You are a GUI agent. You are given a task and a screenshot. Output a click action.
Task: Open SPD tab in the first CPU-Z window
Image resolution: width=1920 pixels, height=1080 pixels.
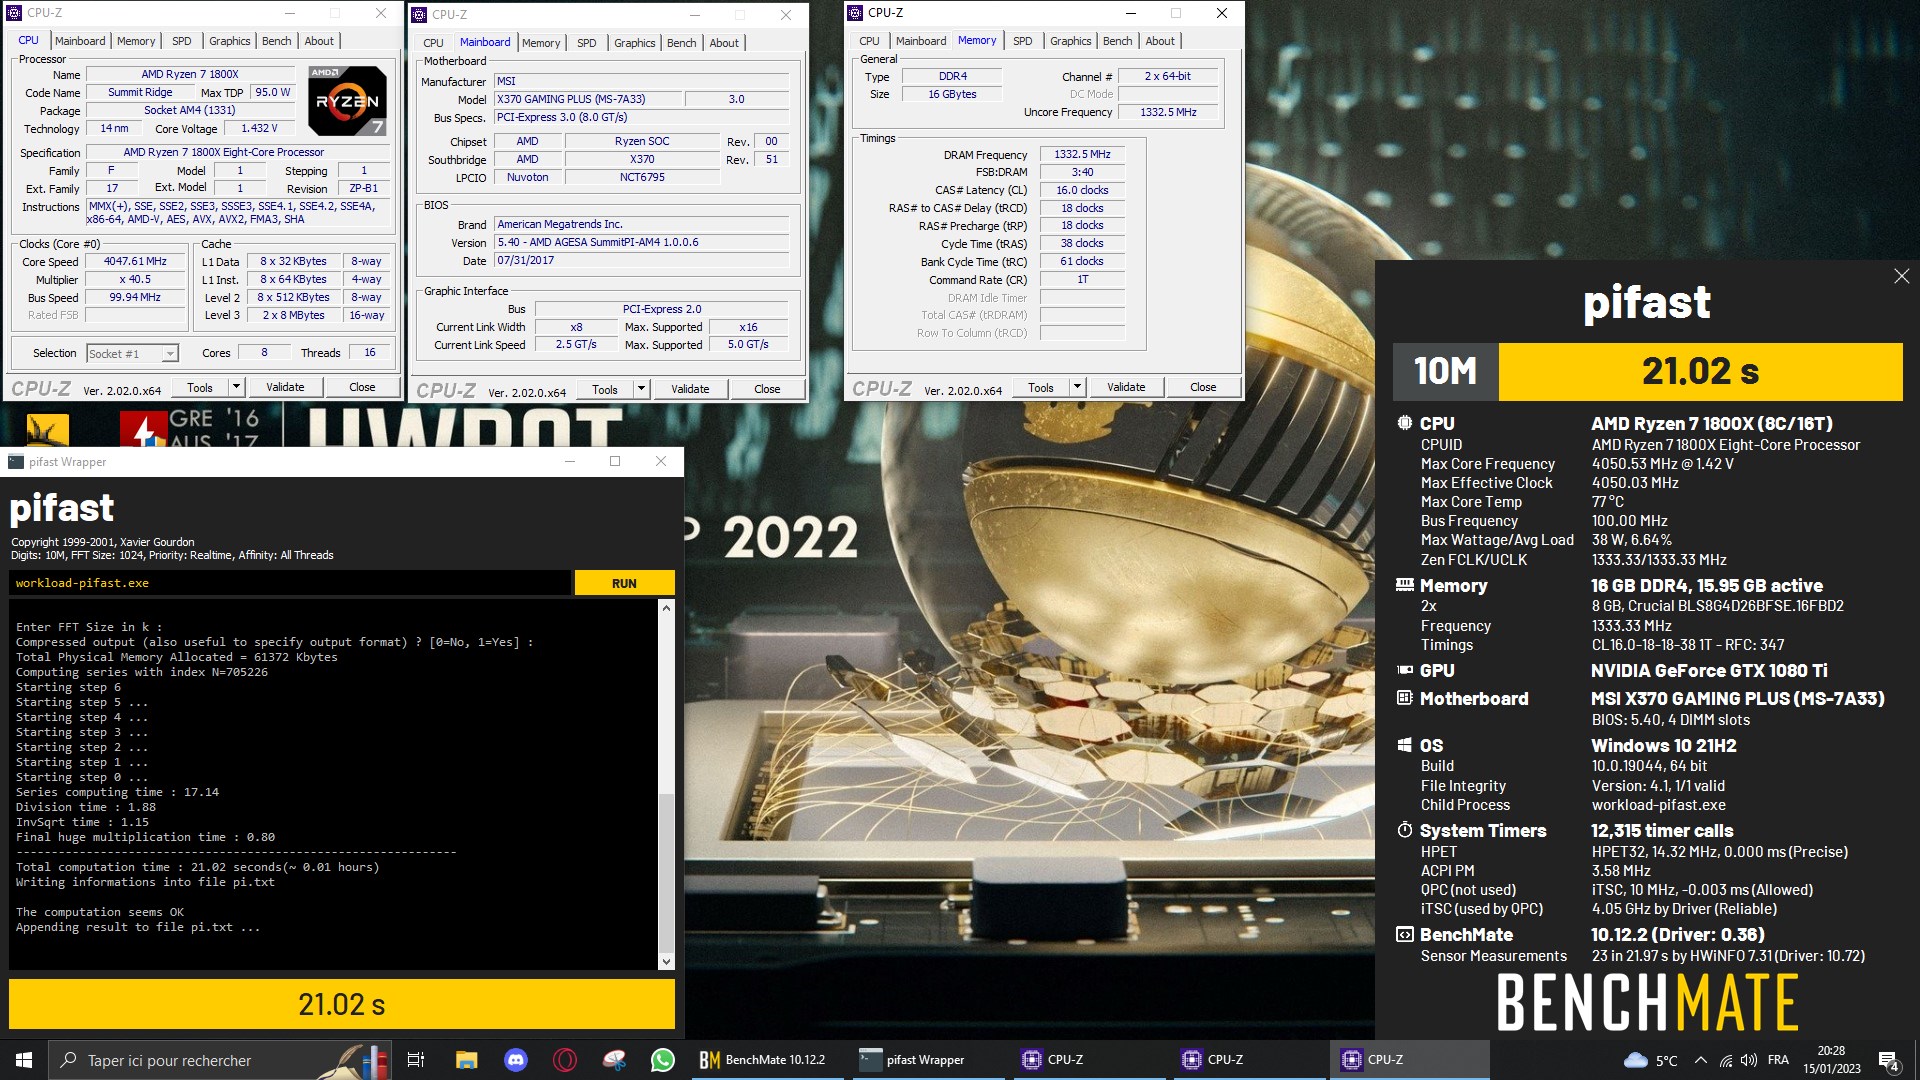tap(181, 41)
